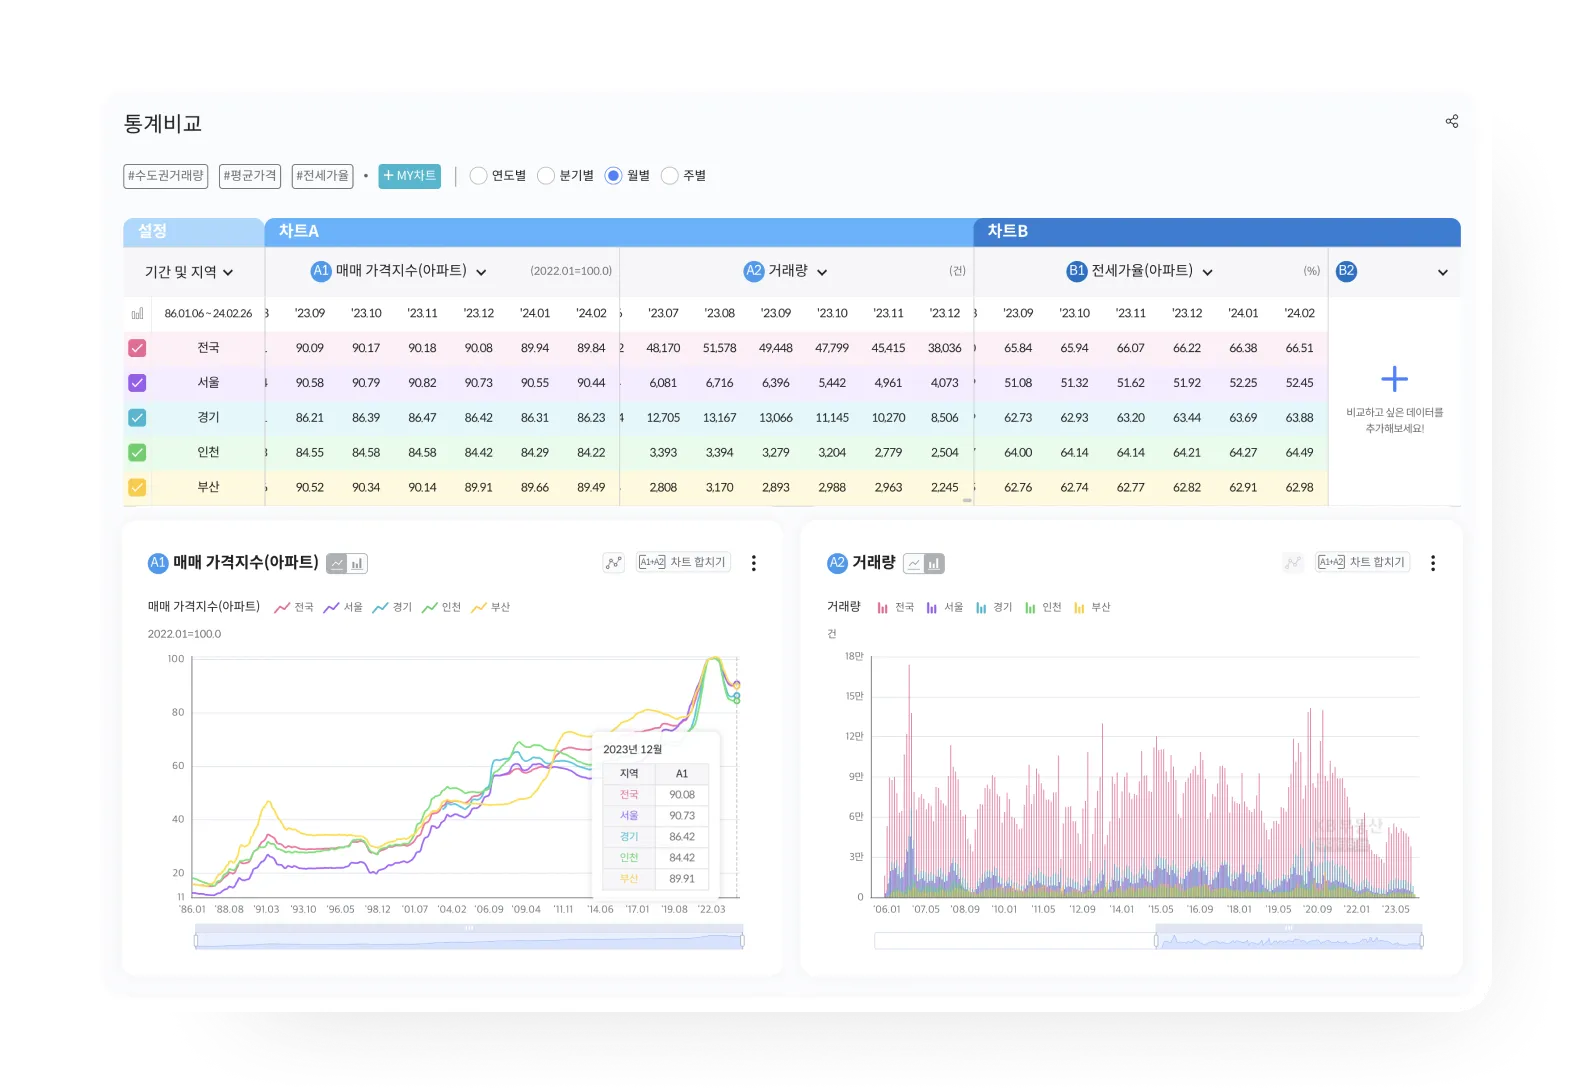
Task: Toggle the 서울 region checkbox
Action: (x=137, y=383)
